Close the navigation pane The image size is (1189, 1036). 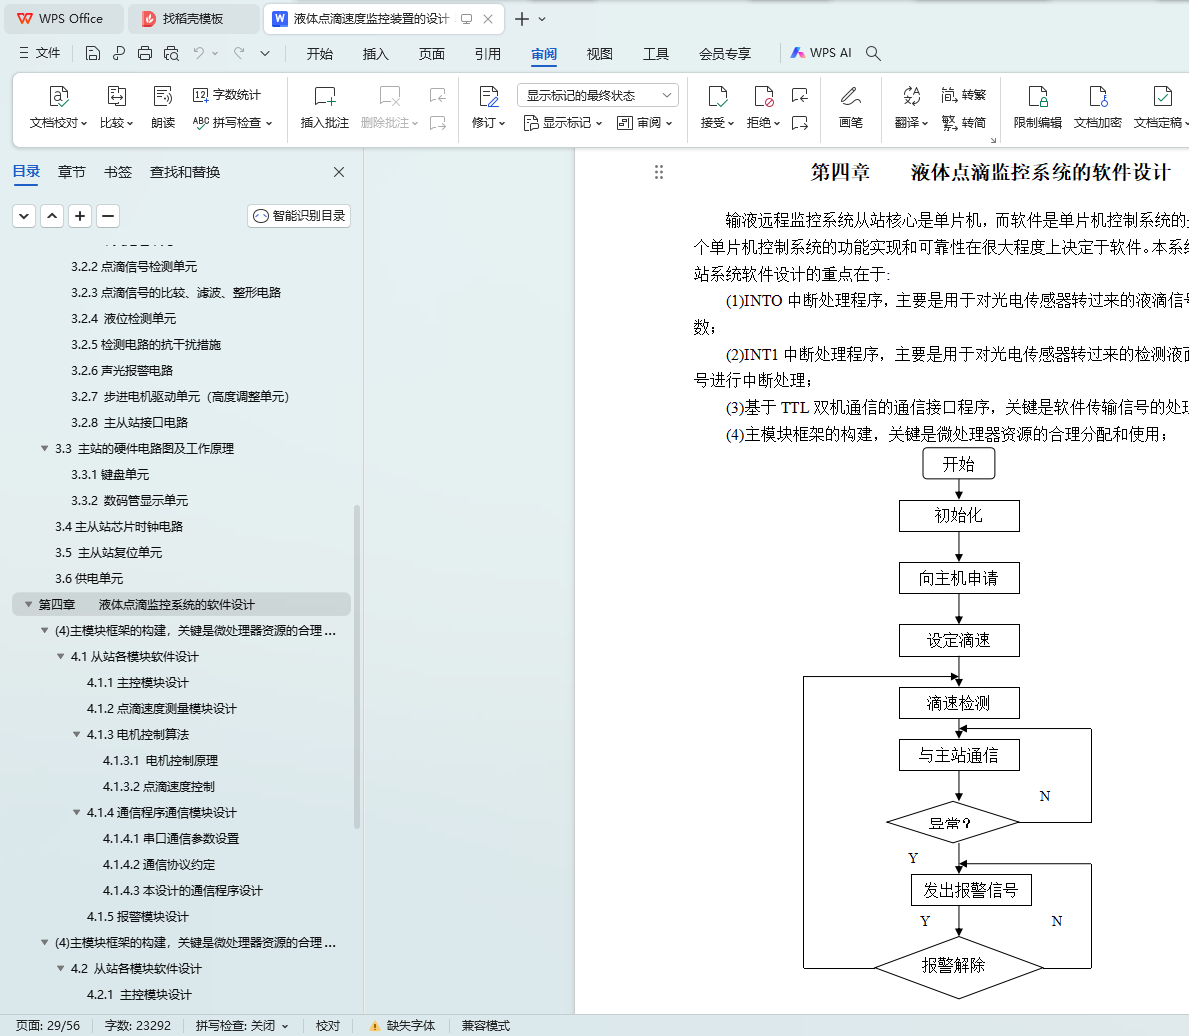pyautogui.click(x=339, y=172)
